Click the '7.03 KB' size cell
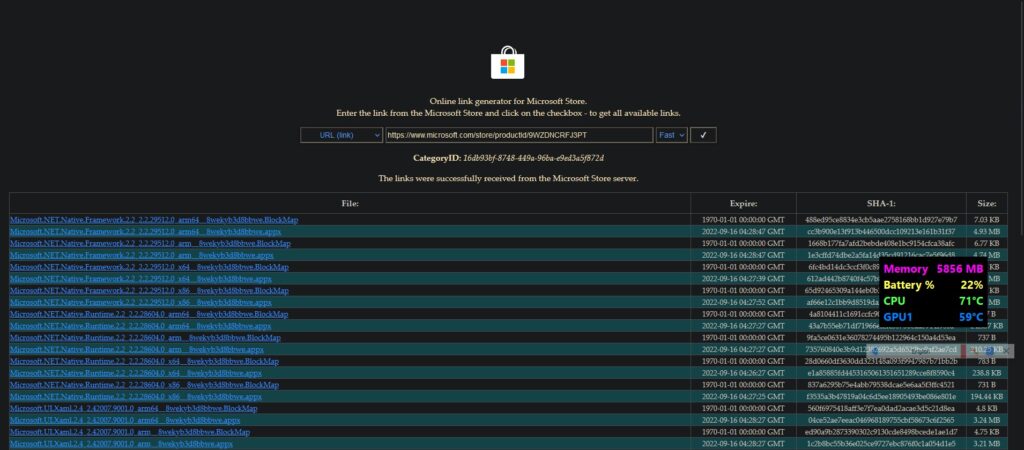Viewport: 1024px width, 450px height. click(986, 220)
